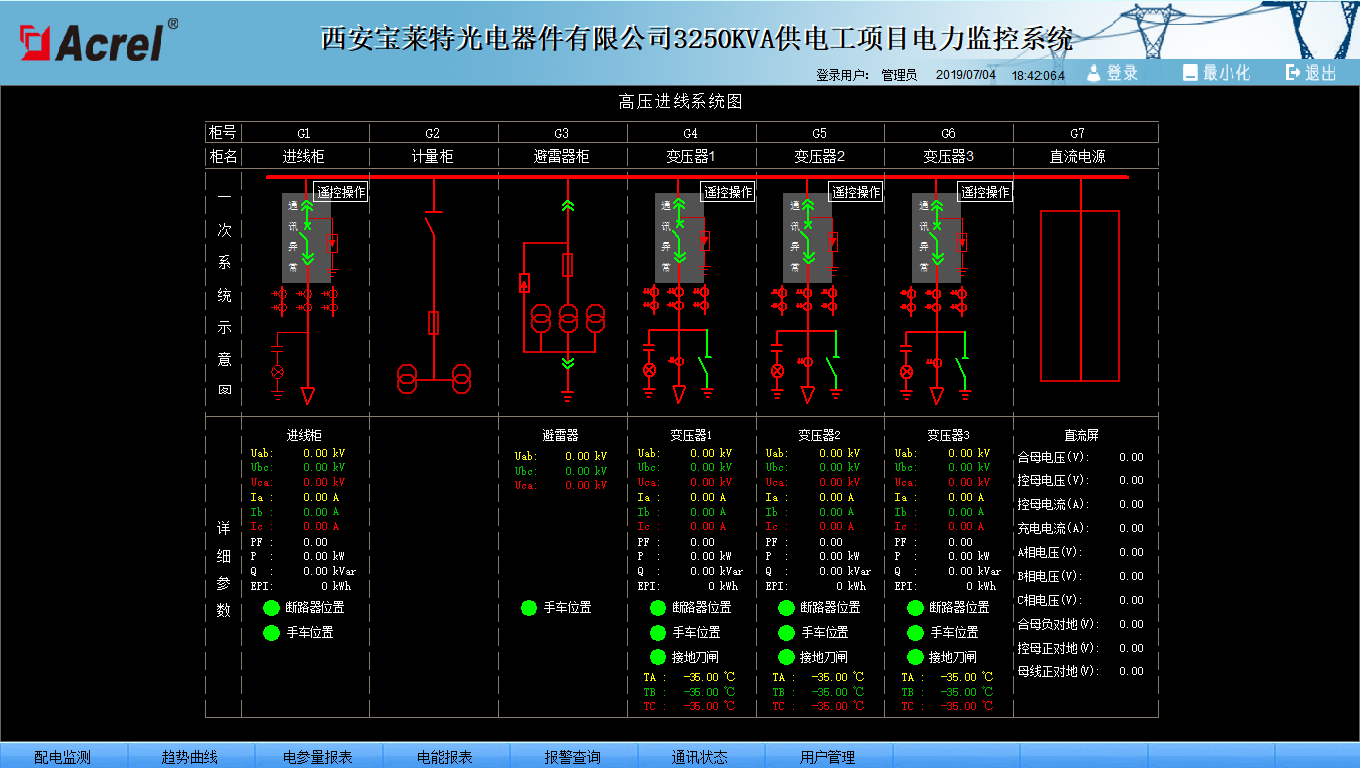Click G5 变压器2 green grounding switch symbol

click(835, 360)
